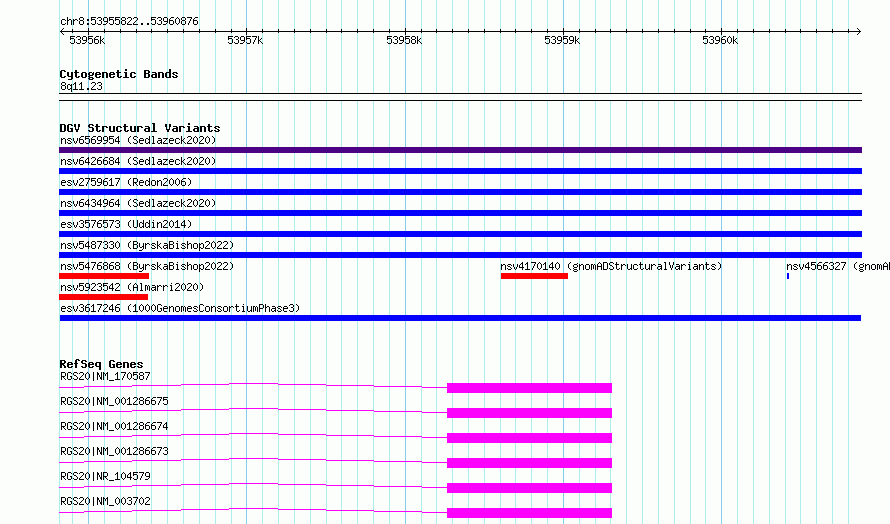This screenshot has height=524, width=890.
Task: Click the small blue nsv4566327 marker
Action: coord(788,276)
